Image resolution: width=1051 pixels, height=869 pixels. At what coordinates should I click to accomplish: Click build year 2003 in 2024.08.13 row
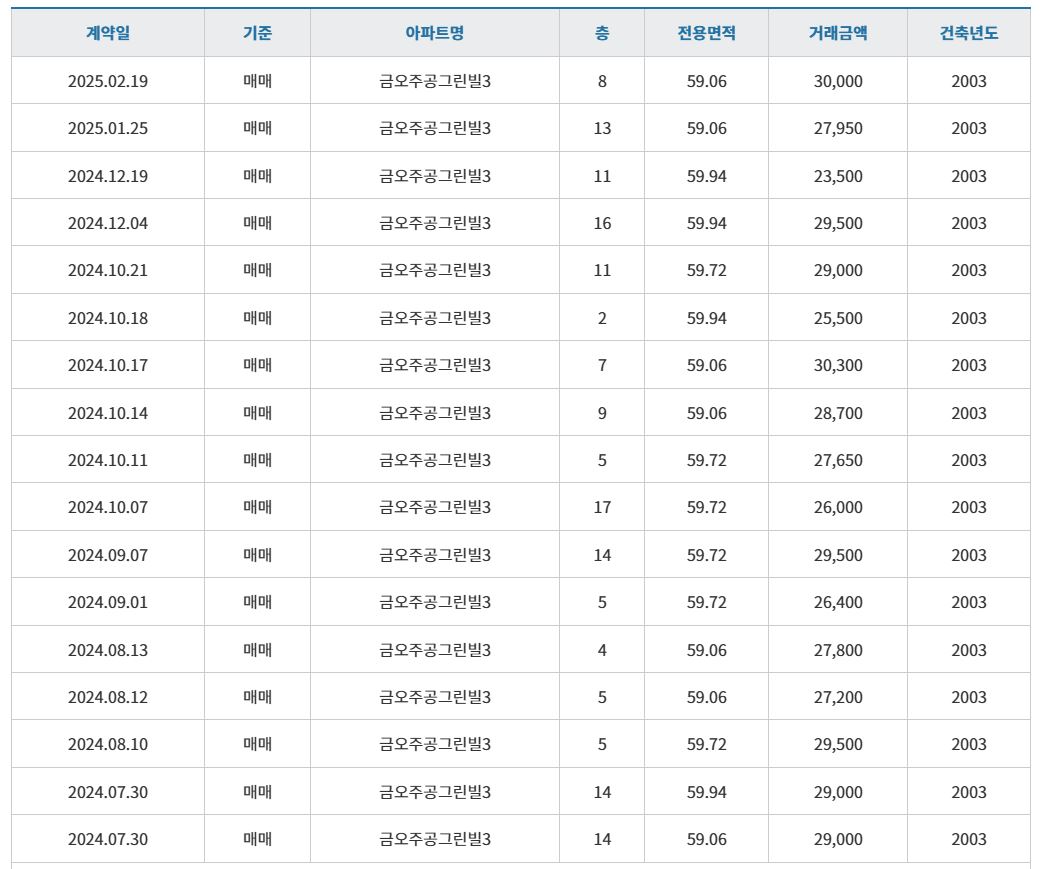(969, 650)
